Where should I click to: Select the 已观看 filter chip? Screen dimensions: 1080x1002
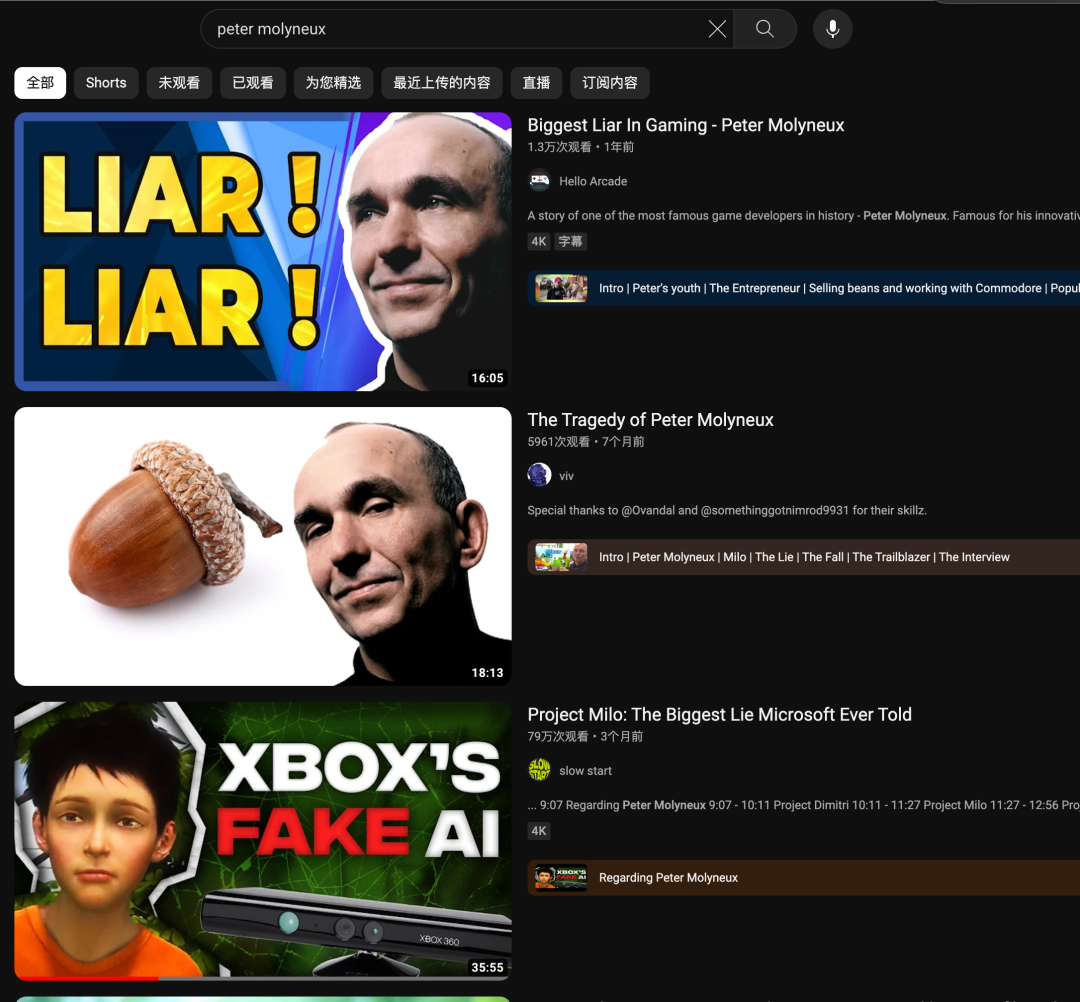click(253, 83)
